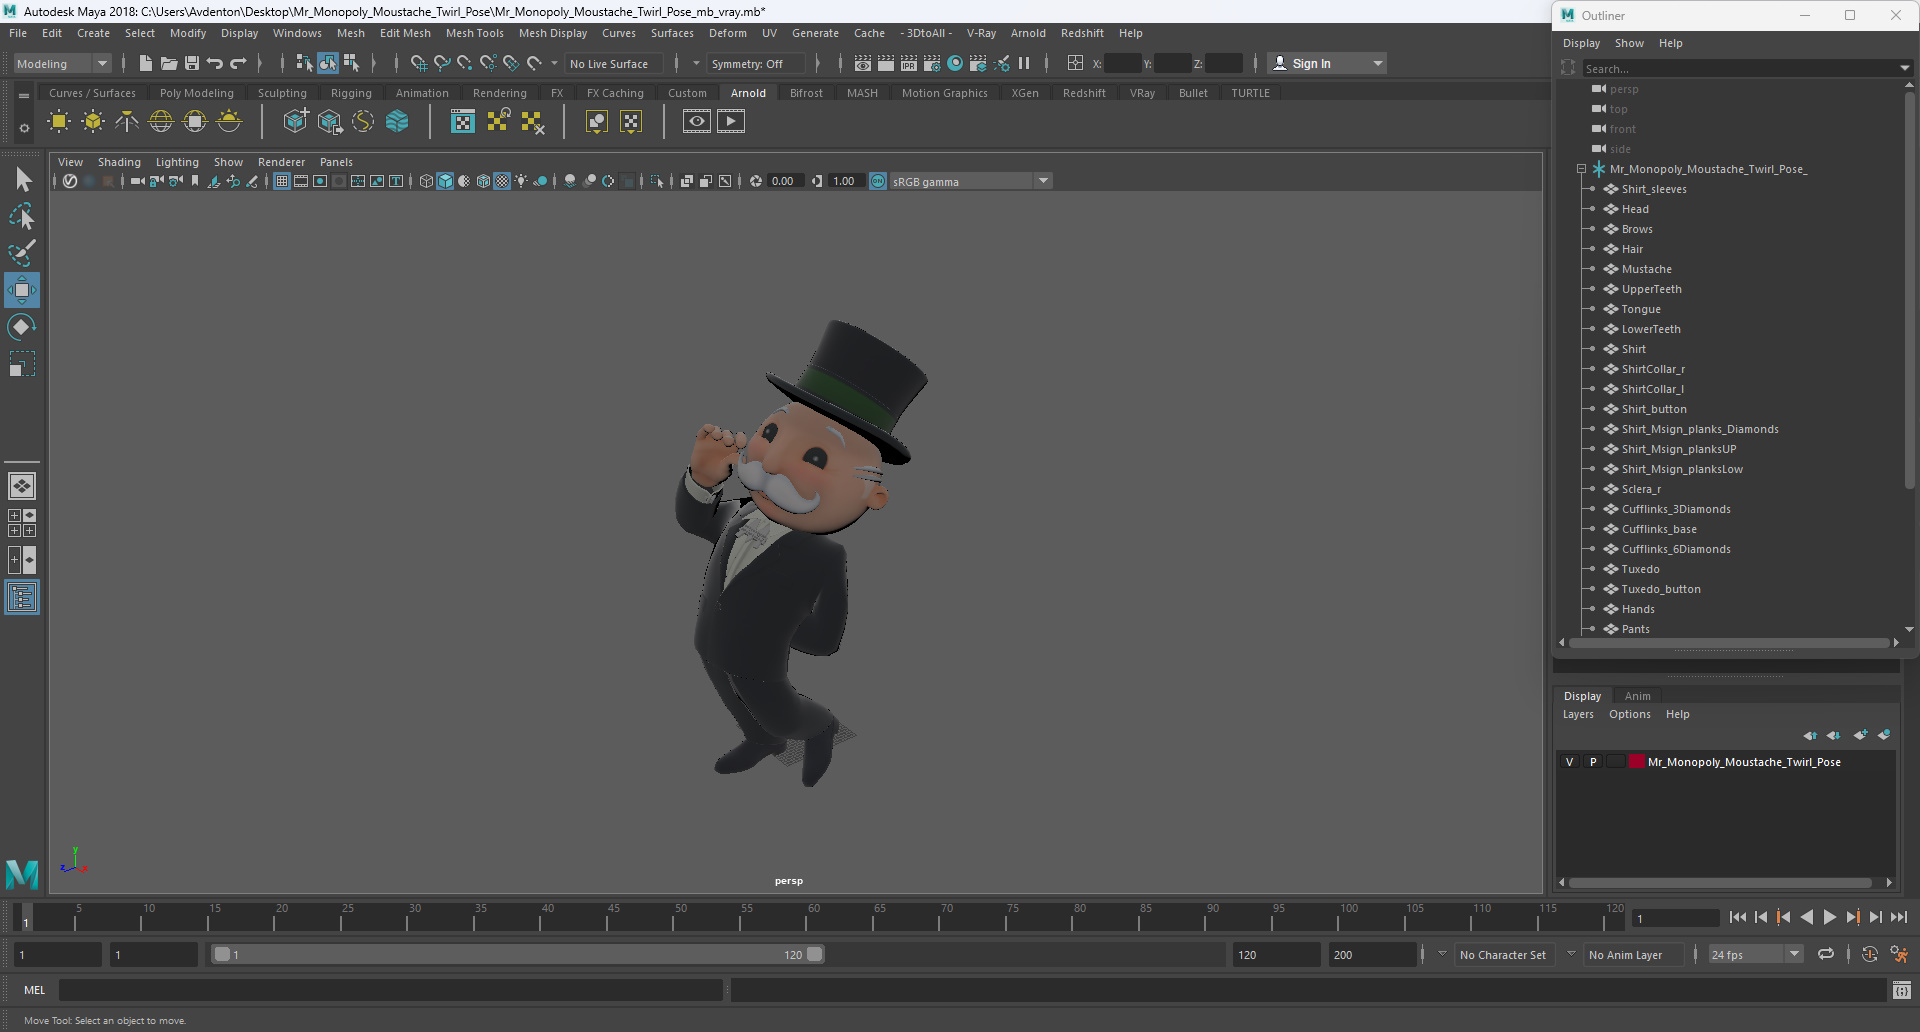
Task: Toggle layer visibility V box
Action: [x=1569, y=762]
